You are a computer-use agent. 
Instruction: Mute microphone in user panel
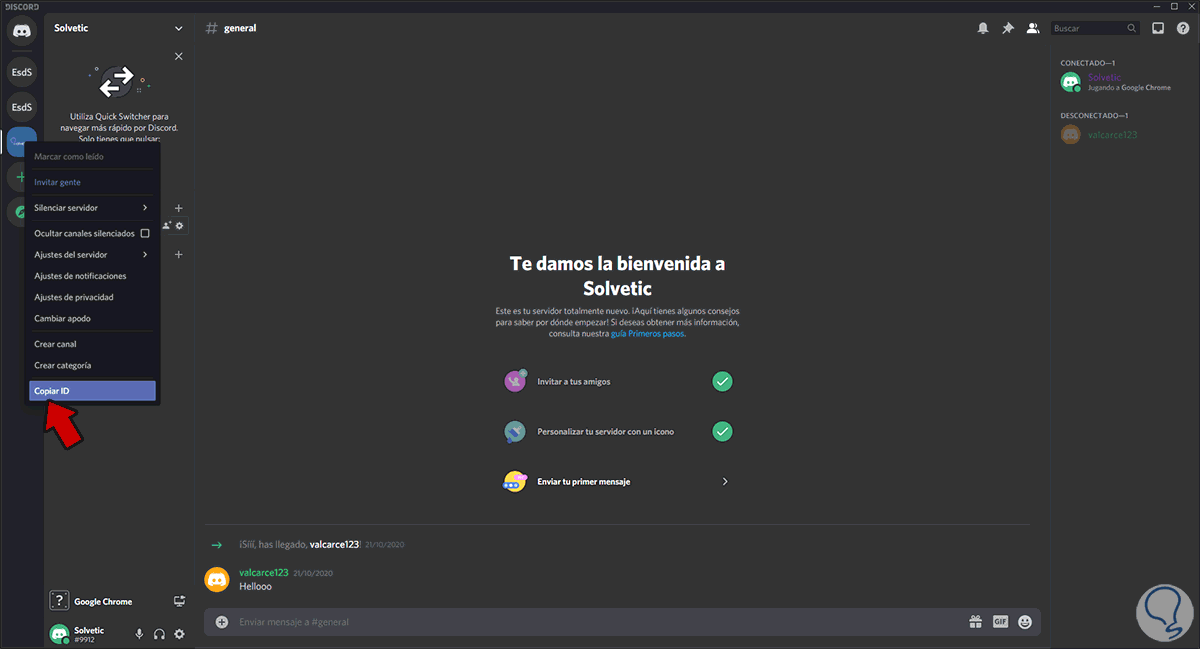[x=139, y=634]
